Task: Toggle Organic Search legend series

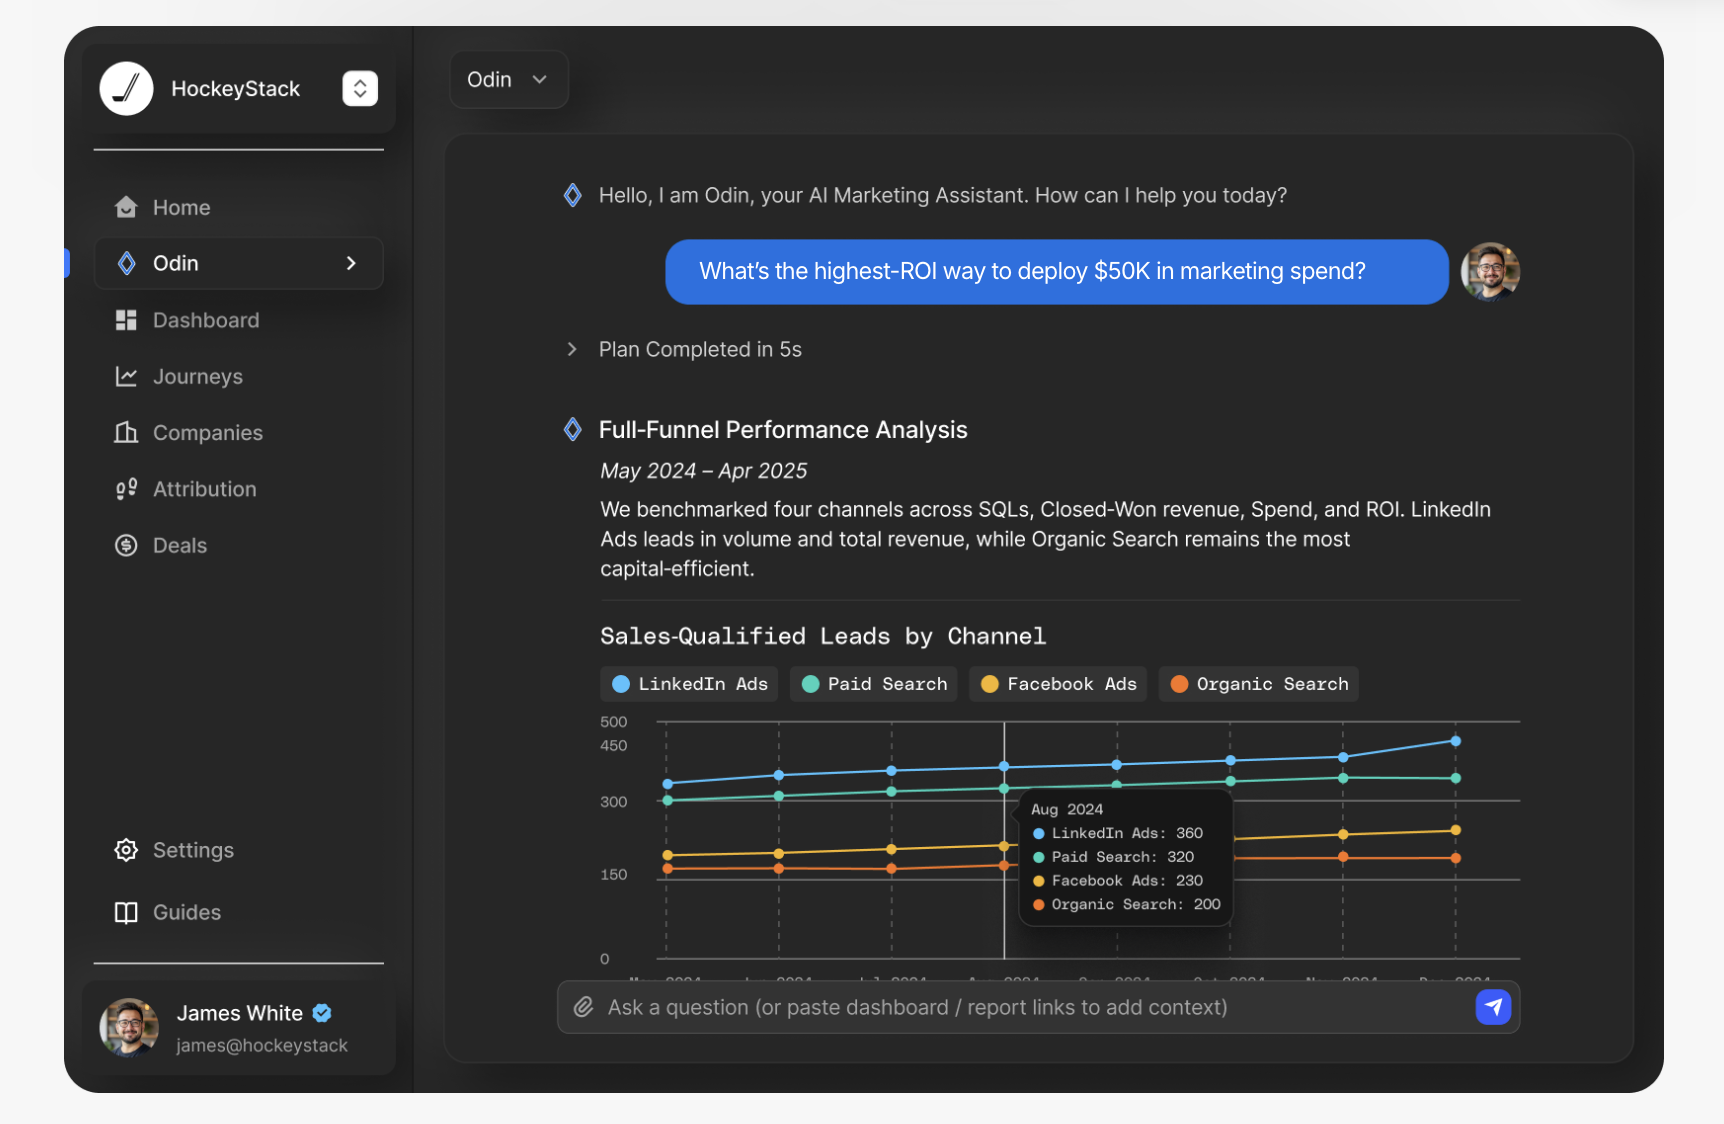Action: coord(1259,684)
